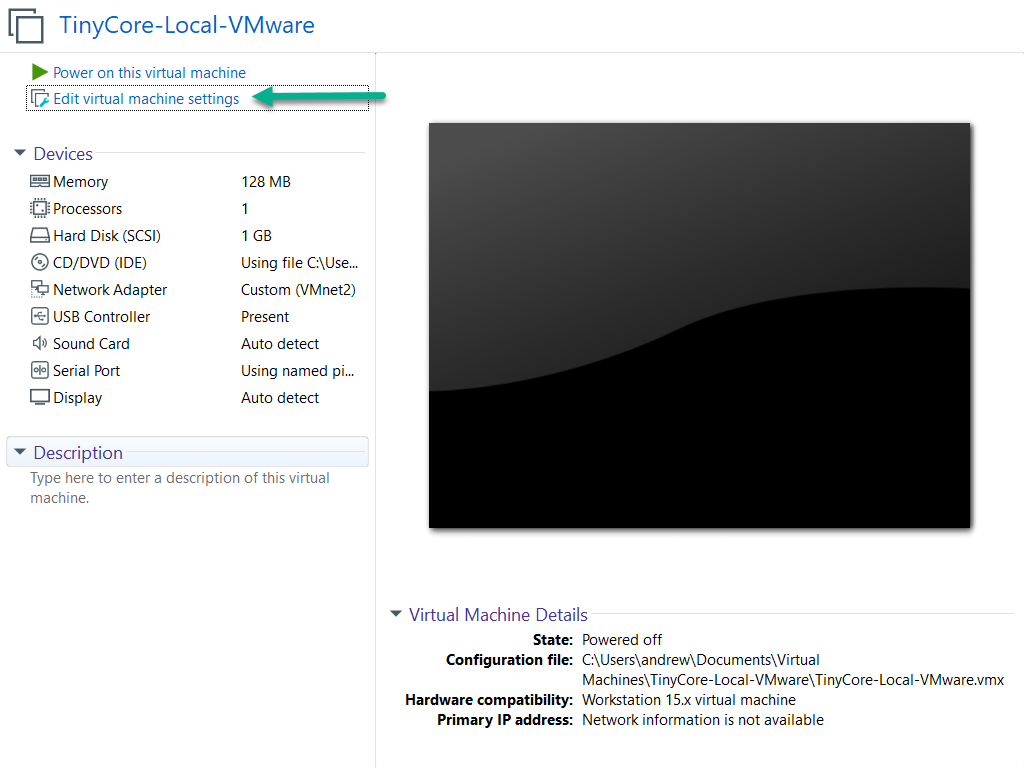This screenshot has height=768, width=1024.
Task: Select the Processors device label
Action: pyautogui.click(x=88, y=209)
